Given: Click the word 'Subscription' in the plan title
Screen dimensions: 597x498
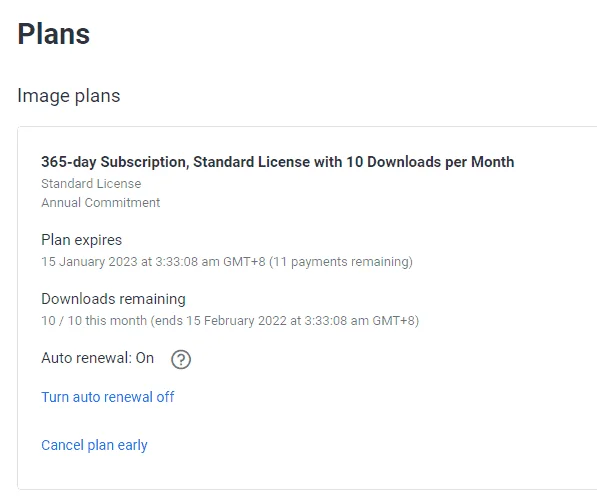Looking at the screenshot, I should pos(145,162).
